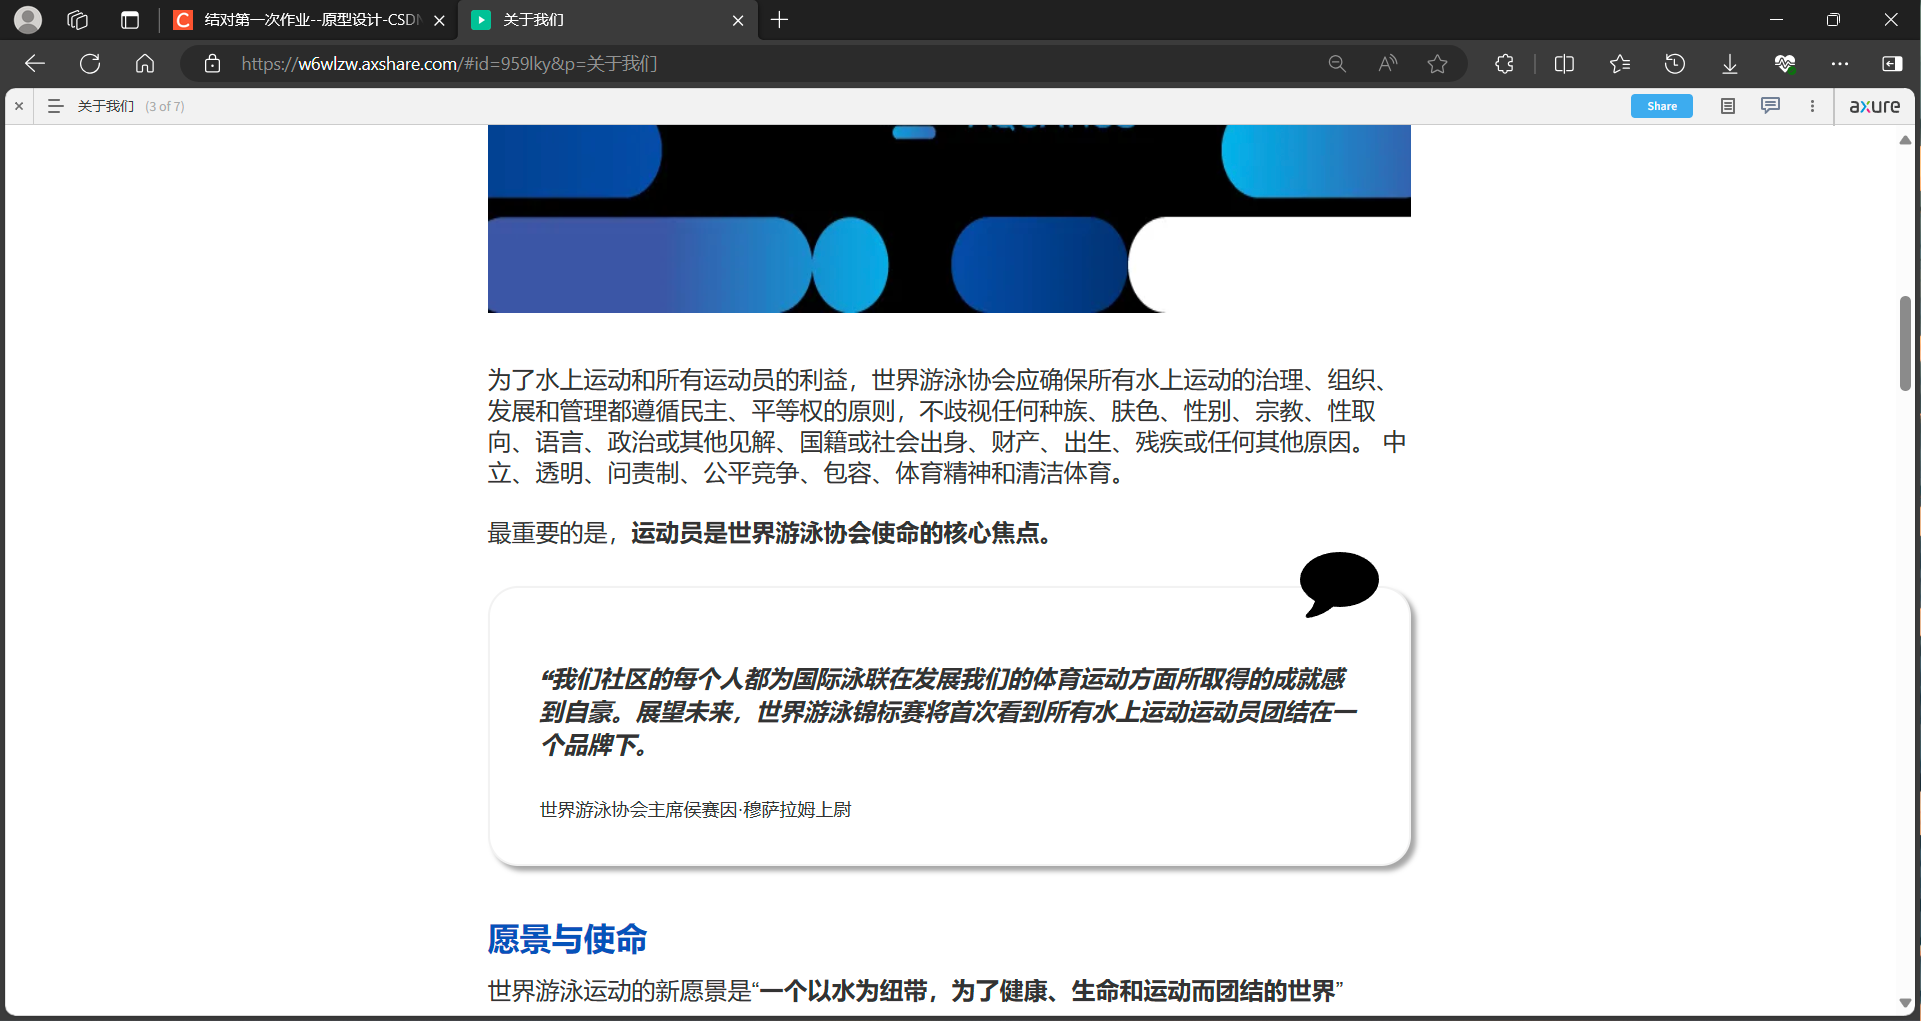Click the scroll down arrow
Image resolution: width=1921 pixels, height=1021 pixels.
[x=1905, y=1003]
